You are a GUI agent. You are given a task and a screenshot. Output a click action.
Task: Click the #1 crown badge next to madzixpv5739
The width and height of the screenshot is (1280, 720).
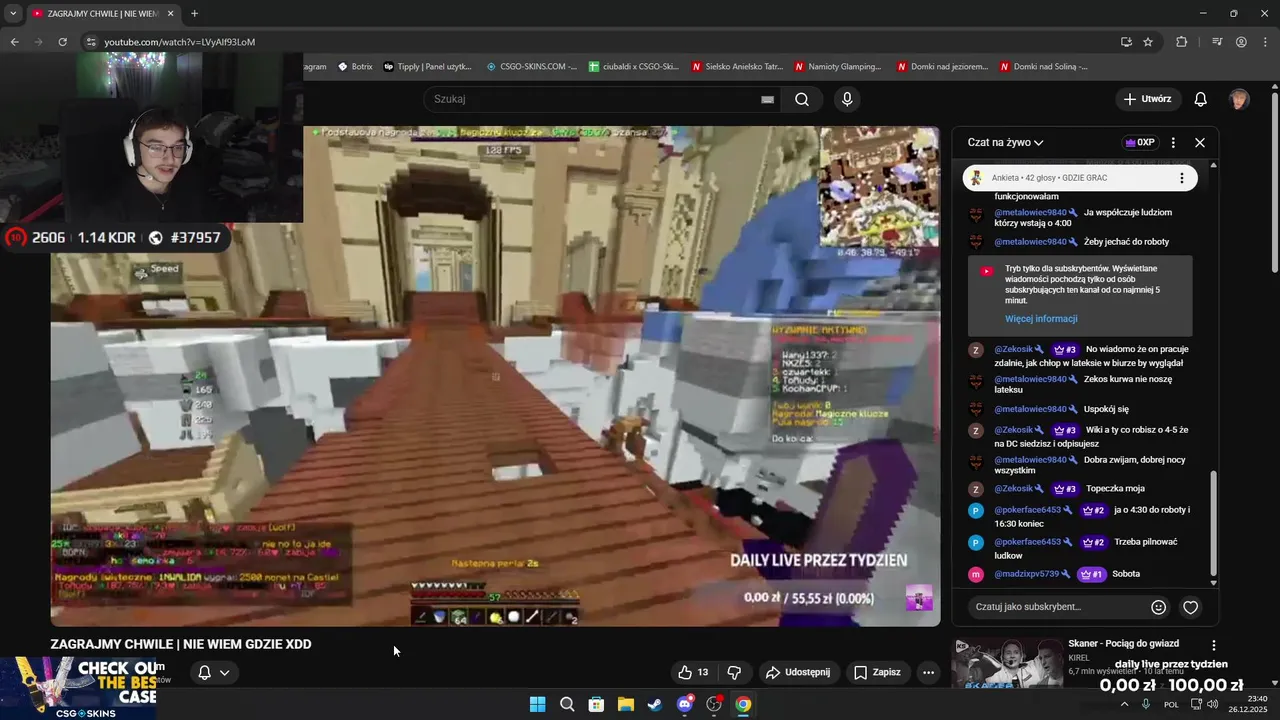(1090, 574)
